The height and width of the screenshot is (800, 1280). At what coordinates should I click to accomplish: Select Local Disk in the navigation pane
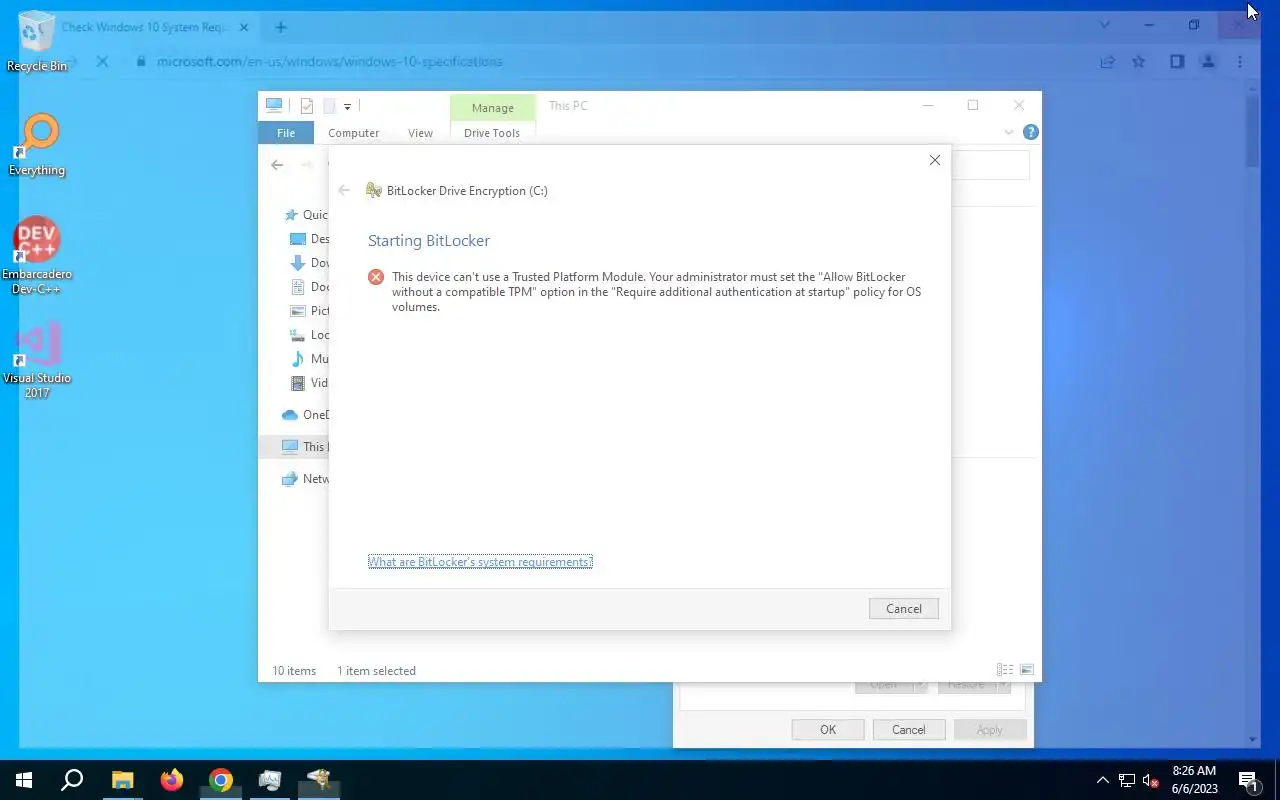[309, 335]
